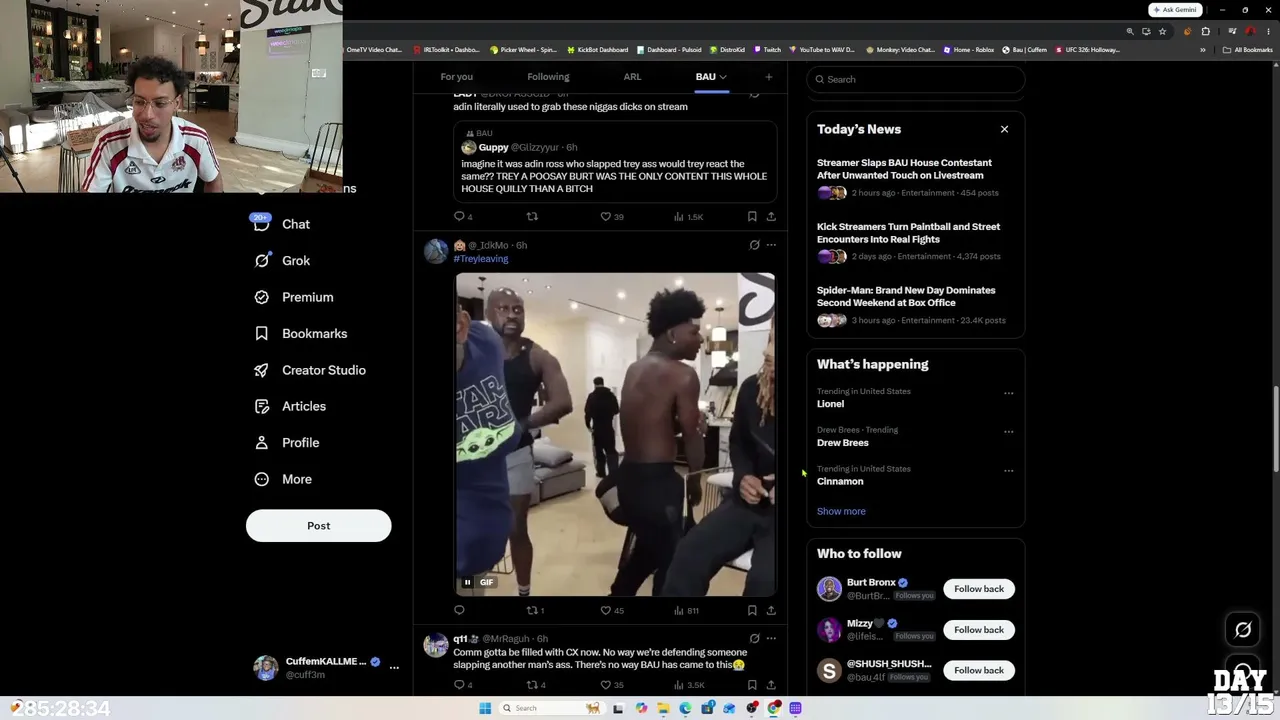Open the All Bookmarks folder
The image size is (1280, 720).
click(x=1248, y=50)
